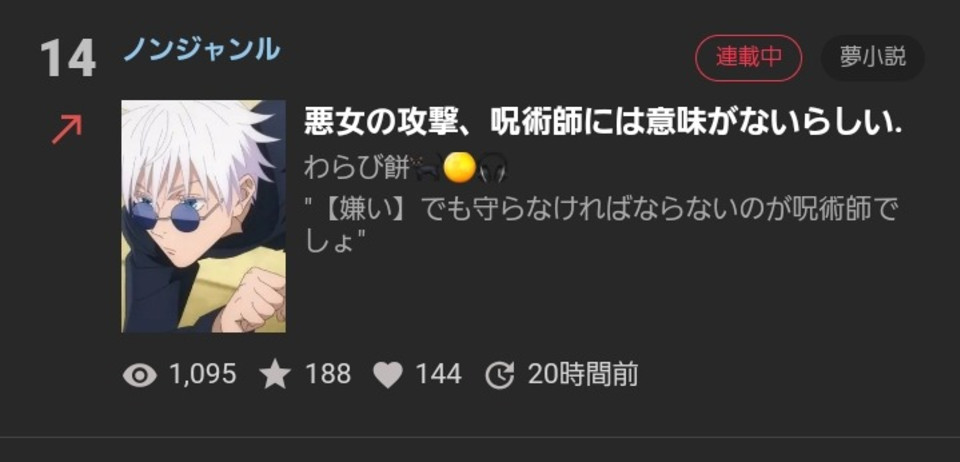The image size is (960, 462).
Task: Open author わらび餅 profile
Action: click(x=356, y=169)
